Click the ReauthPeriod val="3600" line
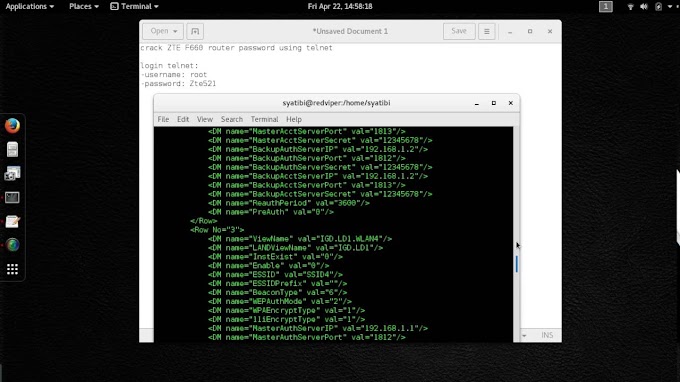The height and width of the screenshot is (382, 680). [x=289, y=203]
